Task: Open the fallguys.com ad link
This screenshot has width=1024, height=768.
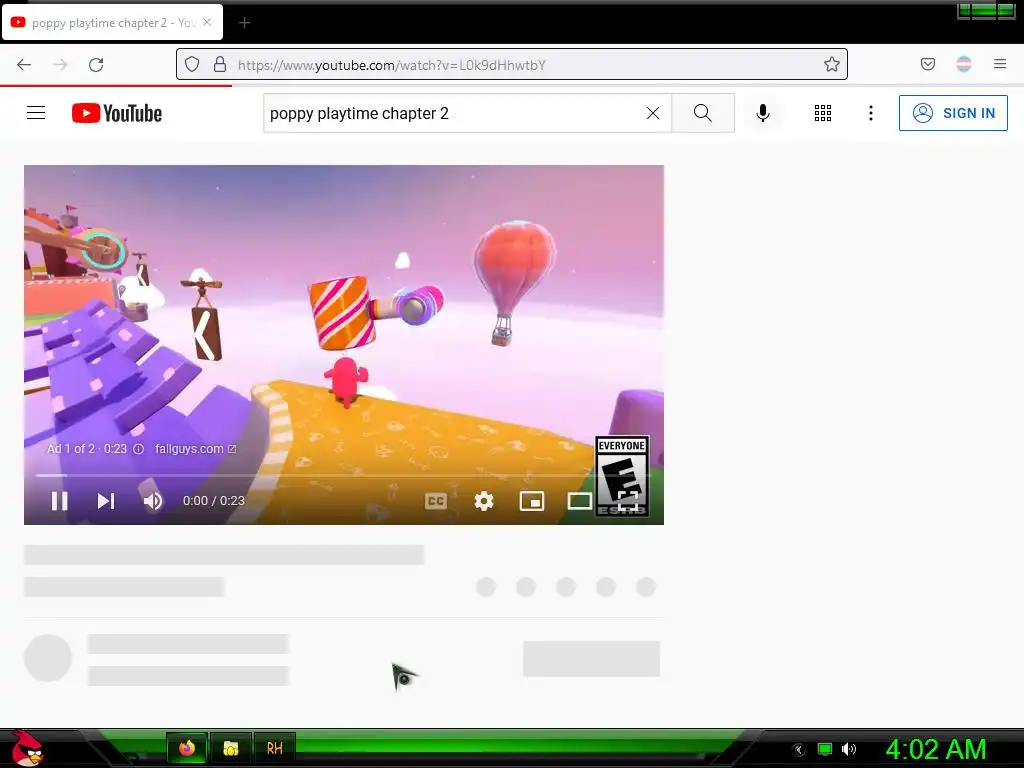Action: pos(195,449)
